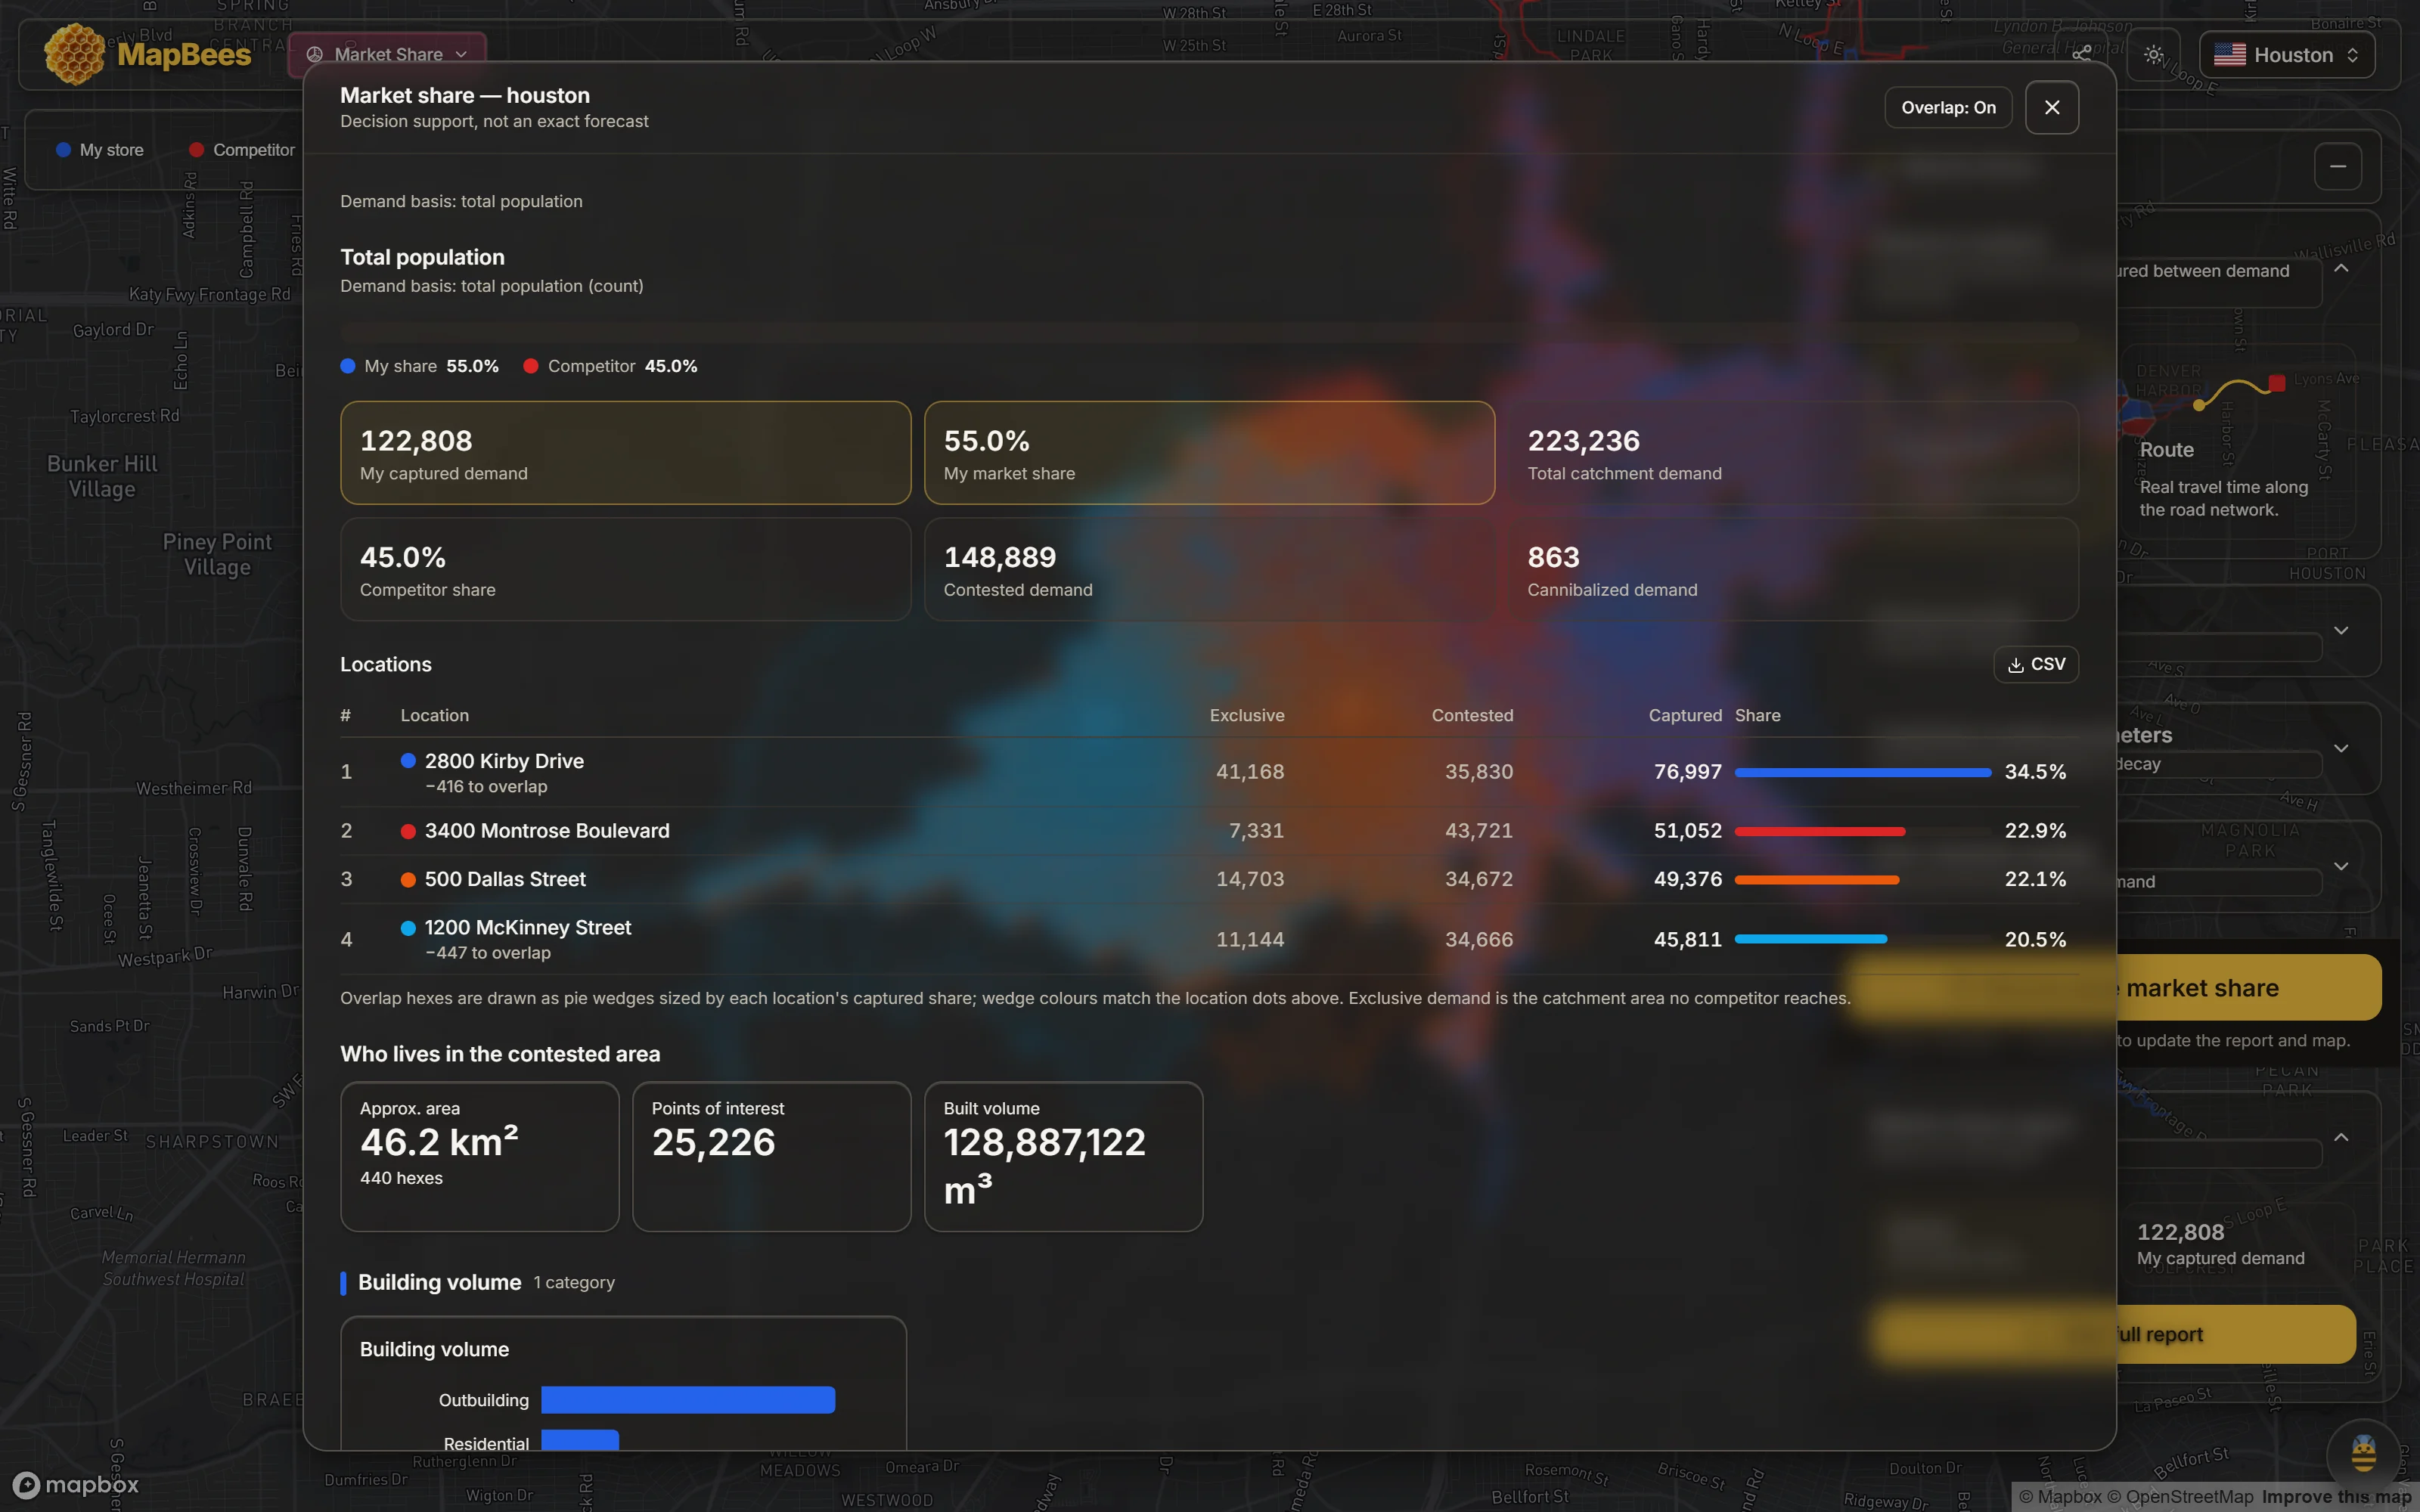Click the Residential bar in Building volume chart
This screenshot has height=1512, width=2420.
(580, 1440)
